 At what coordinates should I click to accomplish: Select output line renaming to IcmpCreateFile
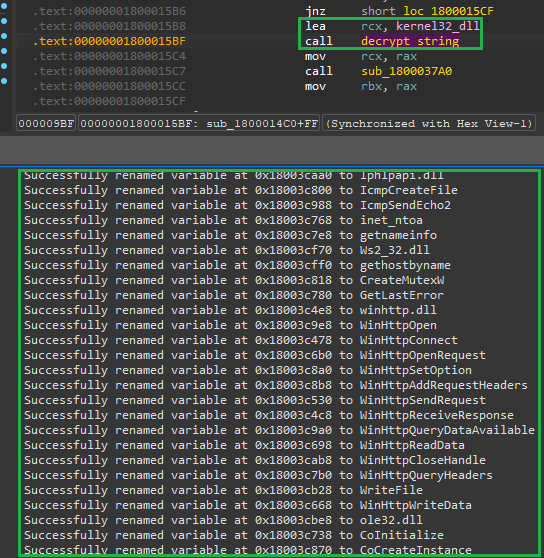(241, 190)
